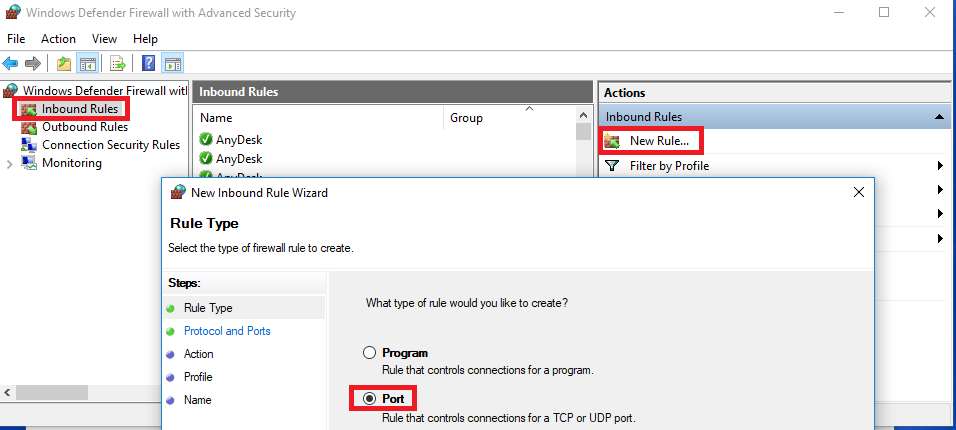
Task: Click the New Rule... action
Action: click(x=658, y=141)
